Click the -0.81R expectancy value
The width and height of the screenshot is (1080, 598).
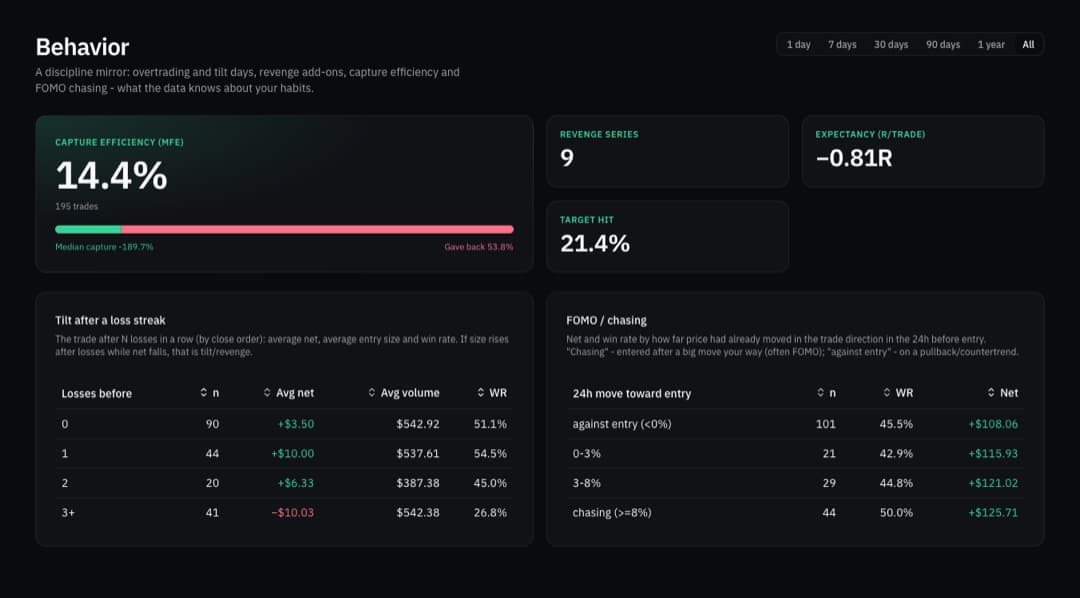(x=854, y=158)
